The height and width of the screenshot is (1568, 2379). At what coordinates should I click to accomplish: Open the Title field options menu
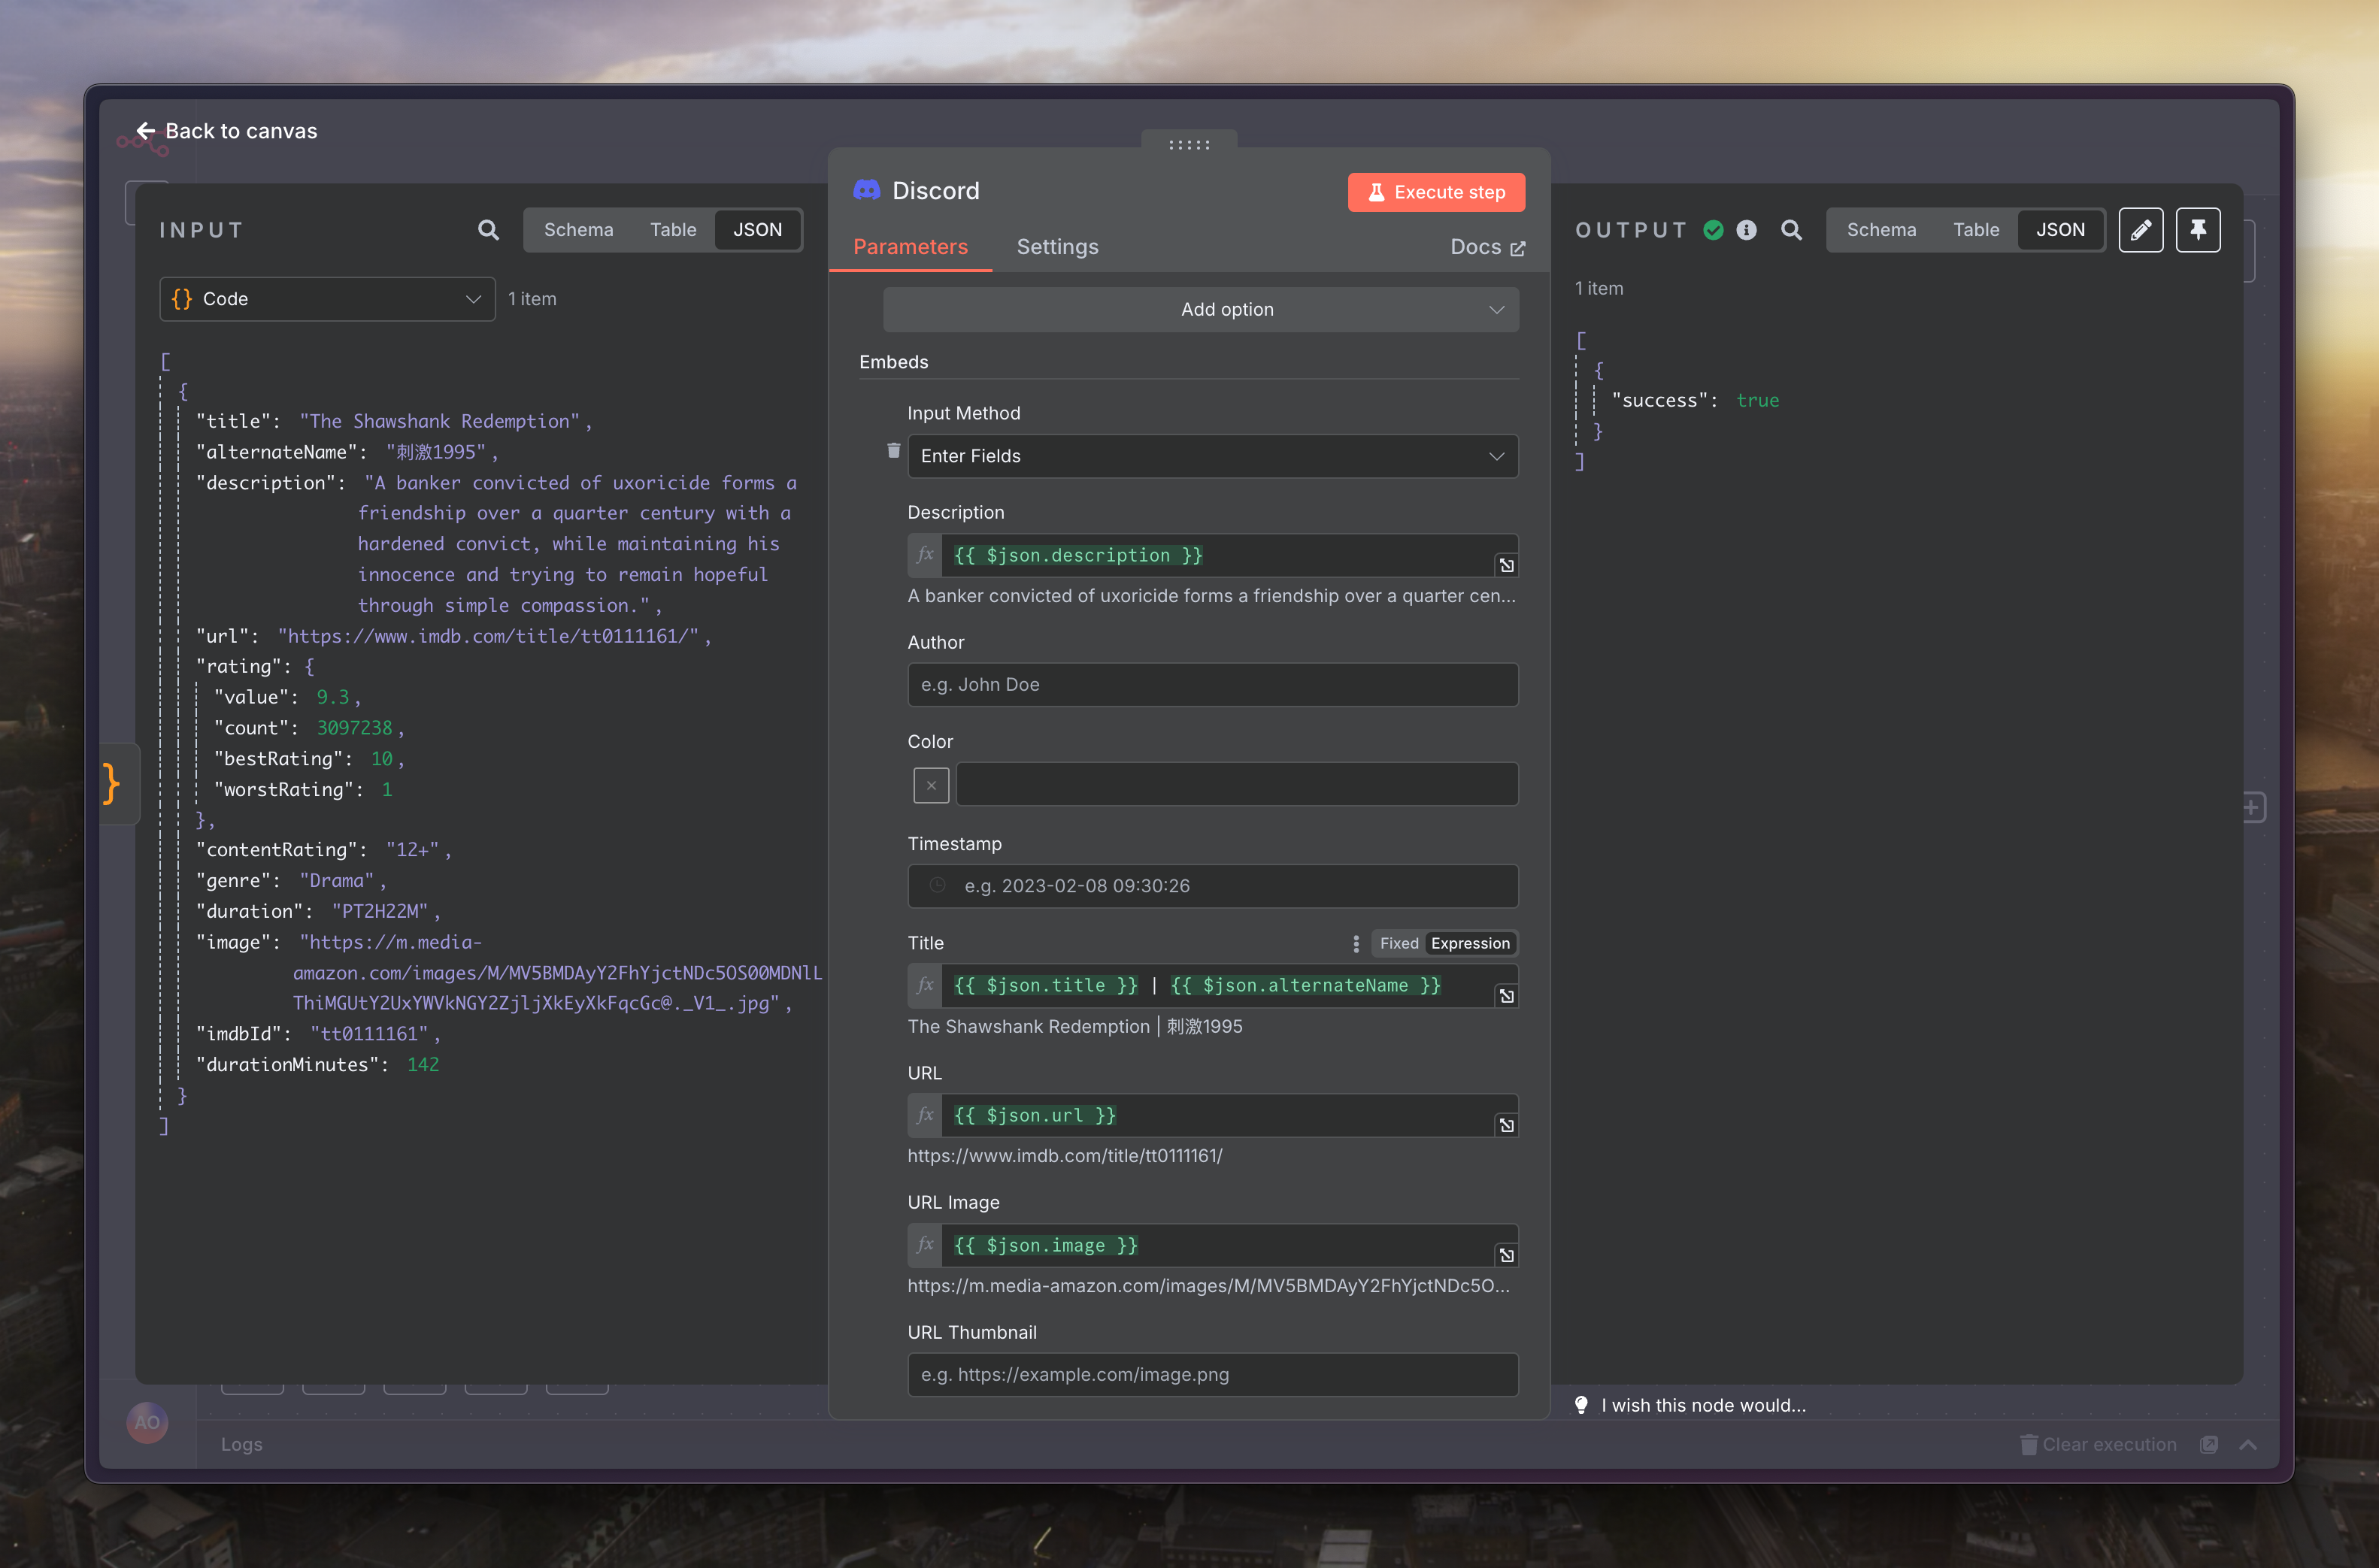pos(1355,943)
